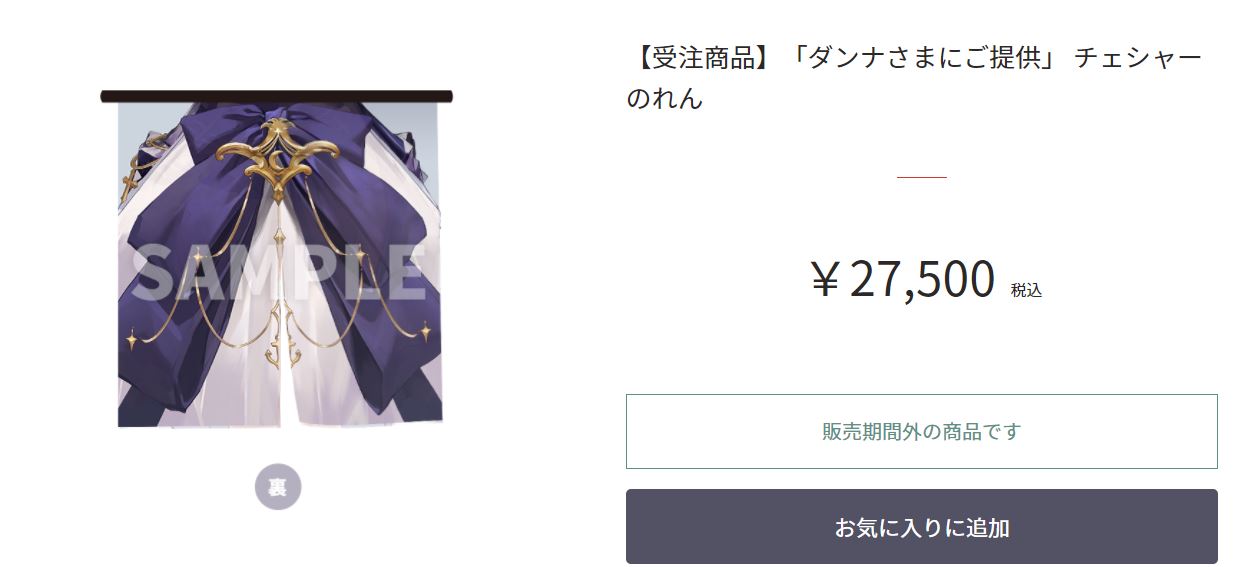This screenshot has height=567, width=1242.
Task: Click the 税込 tax-included label
Action: click(1026, 290)
